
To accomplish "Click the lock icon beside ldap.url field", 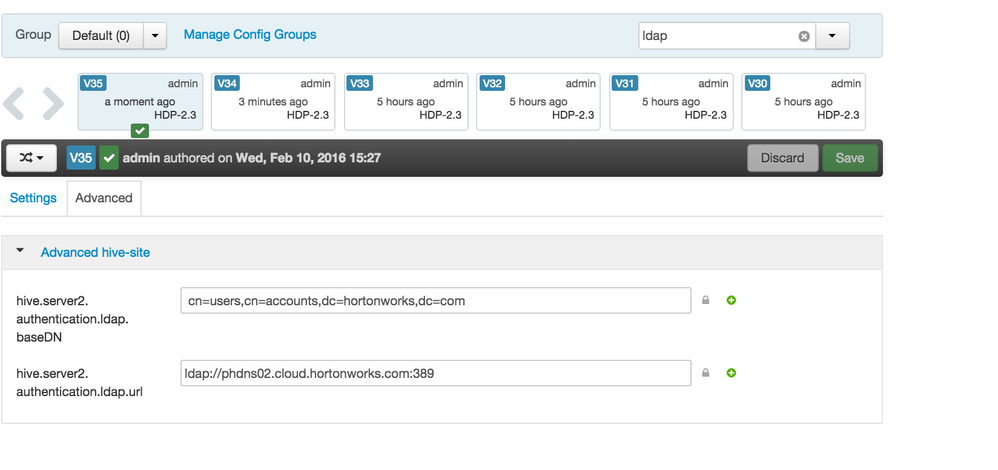I will (x=705, y=373).
